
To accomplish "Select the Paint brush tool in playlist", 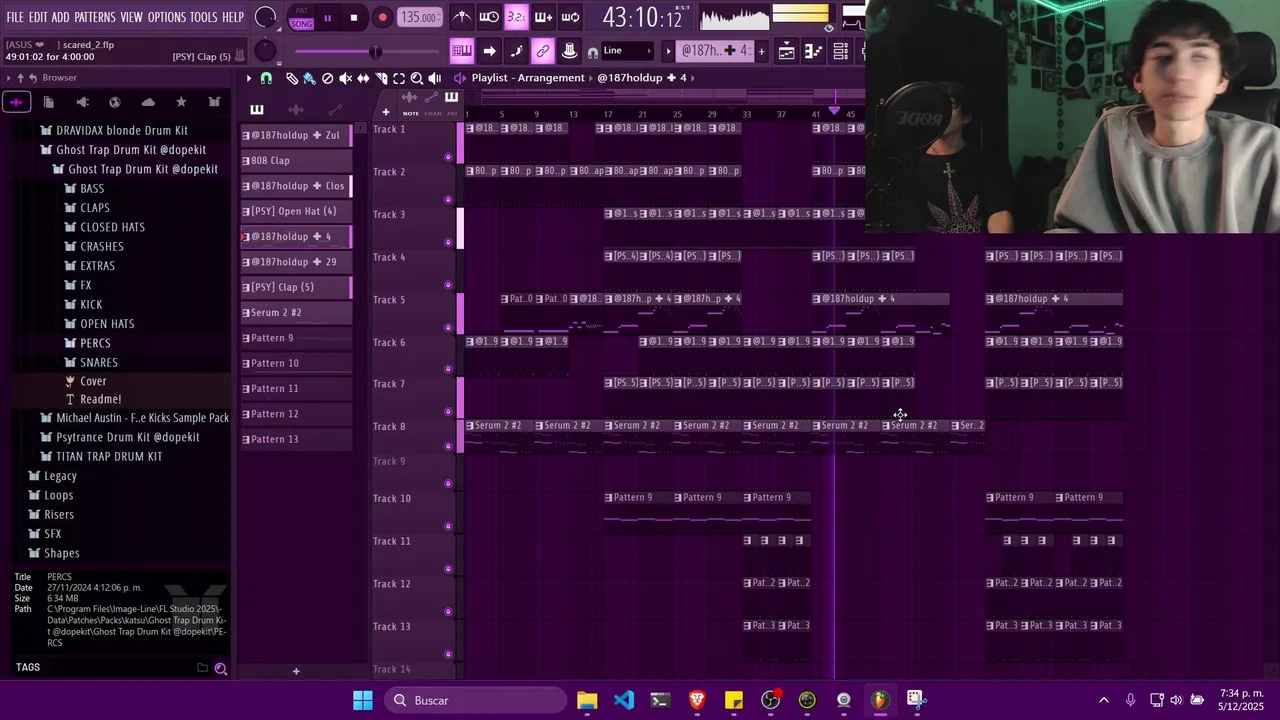I will (x=309, y=78).
